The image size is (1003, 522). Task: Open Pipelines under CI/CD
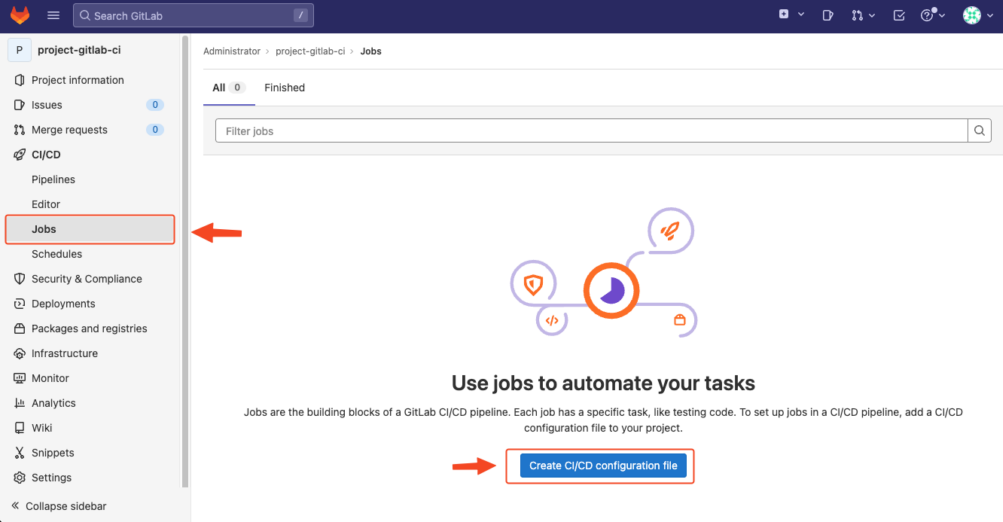(x=53, y=180)
